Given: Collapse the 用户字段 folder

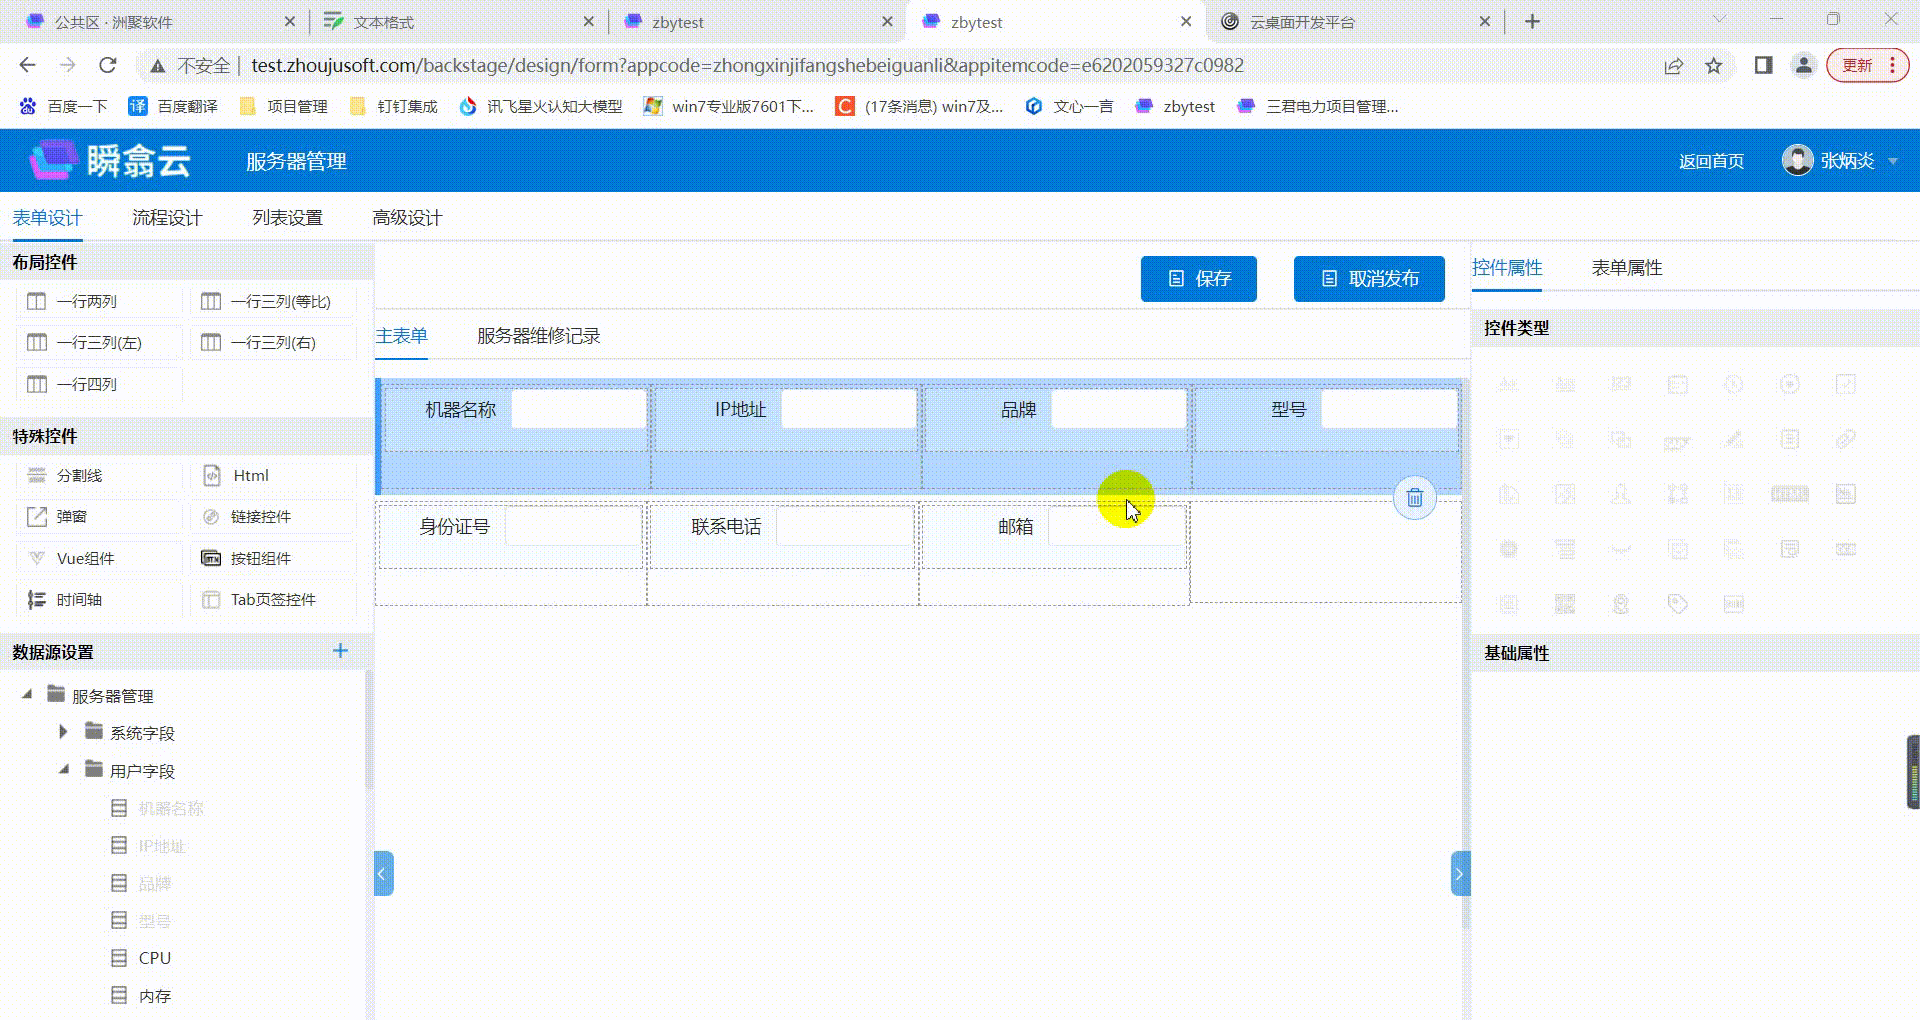Looking at the screenshot, I should click(63, 770).
